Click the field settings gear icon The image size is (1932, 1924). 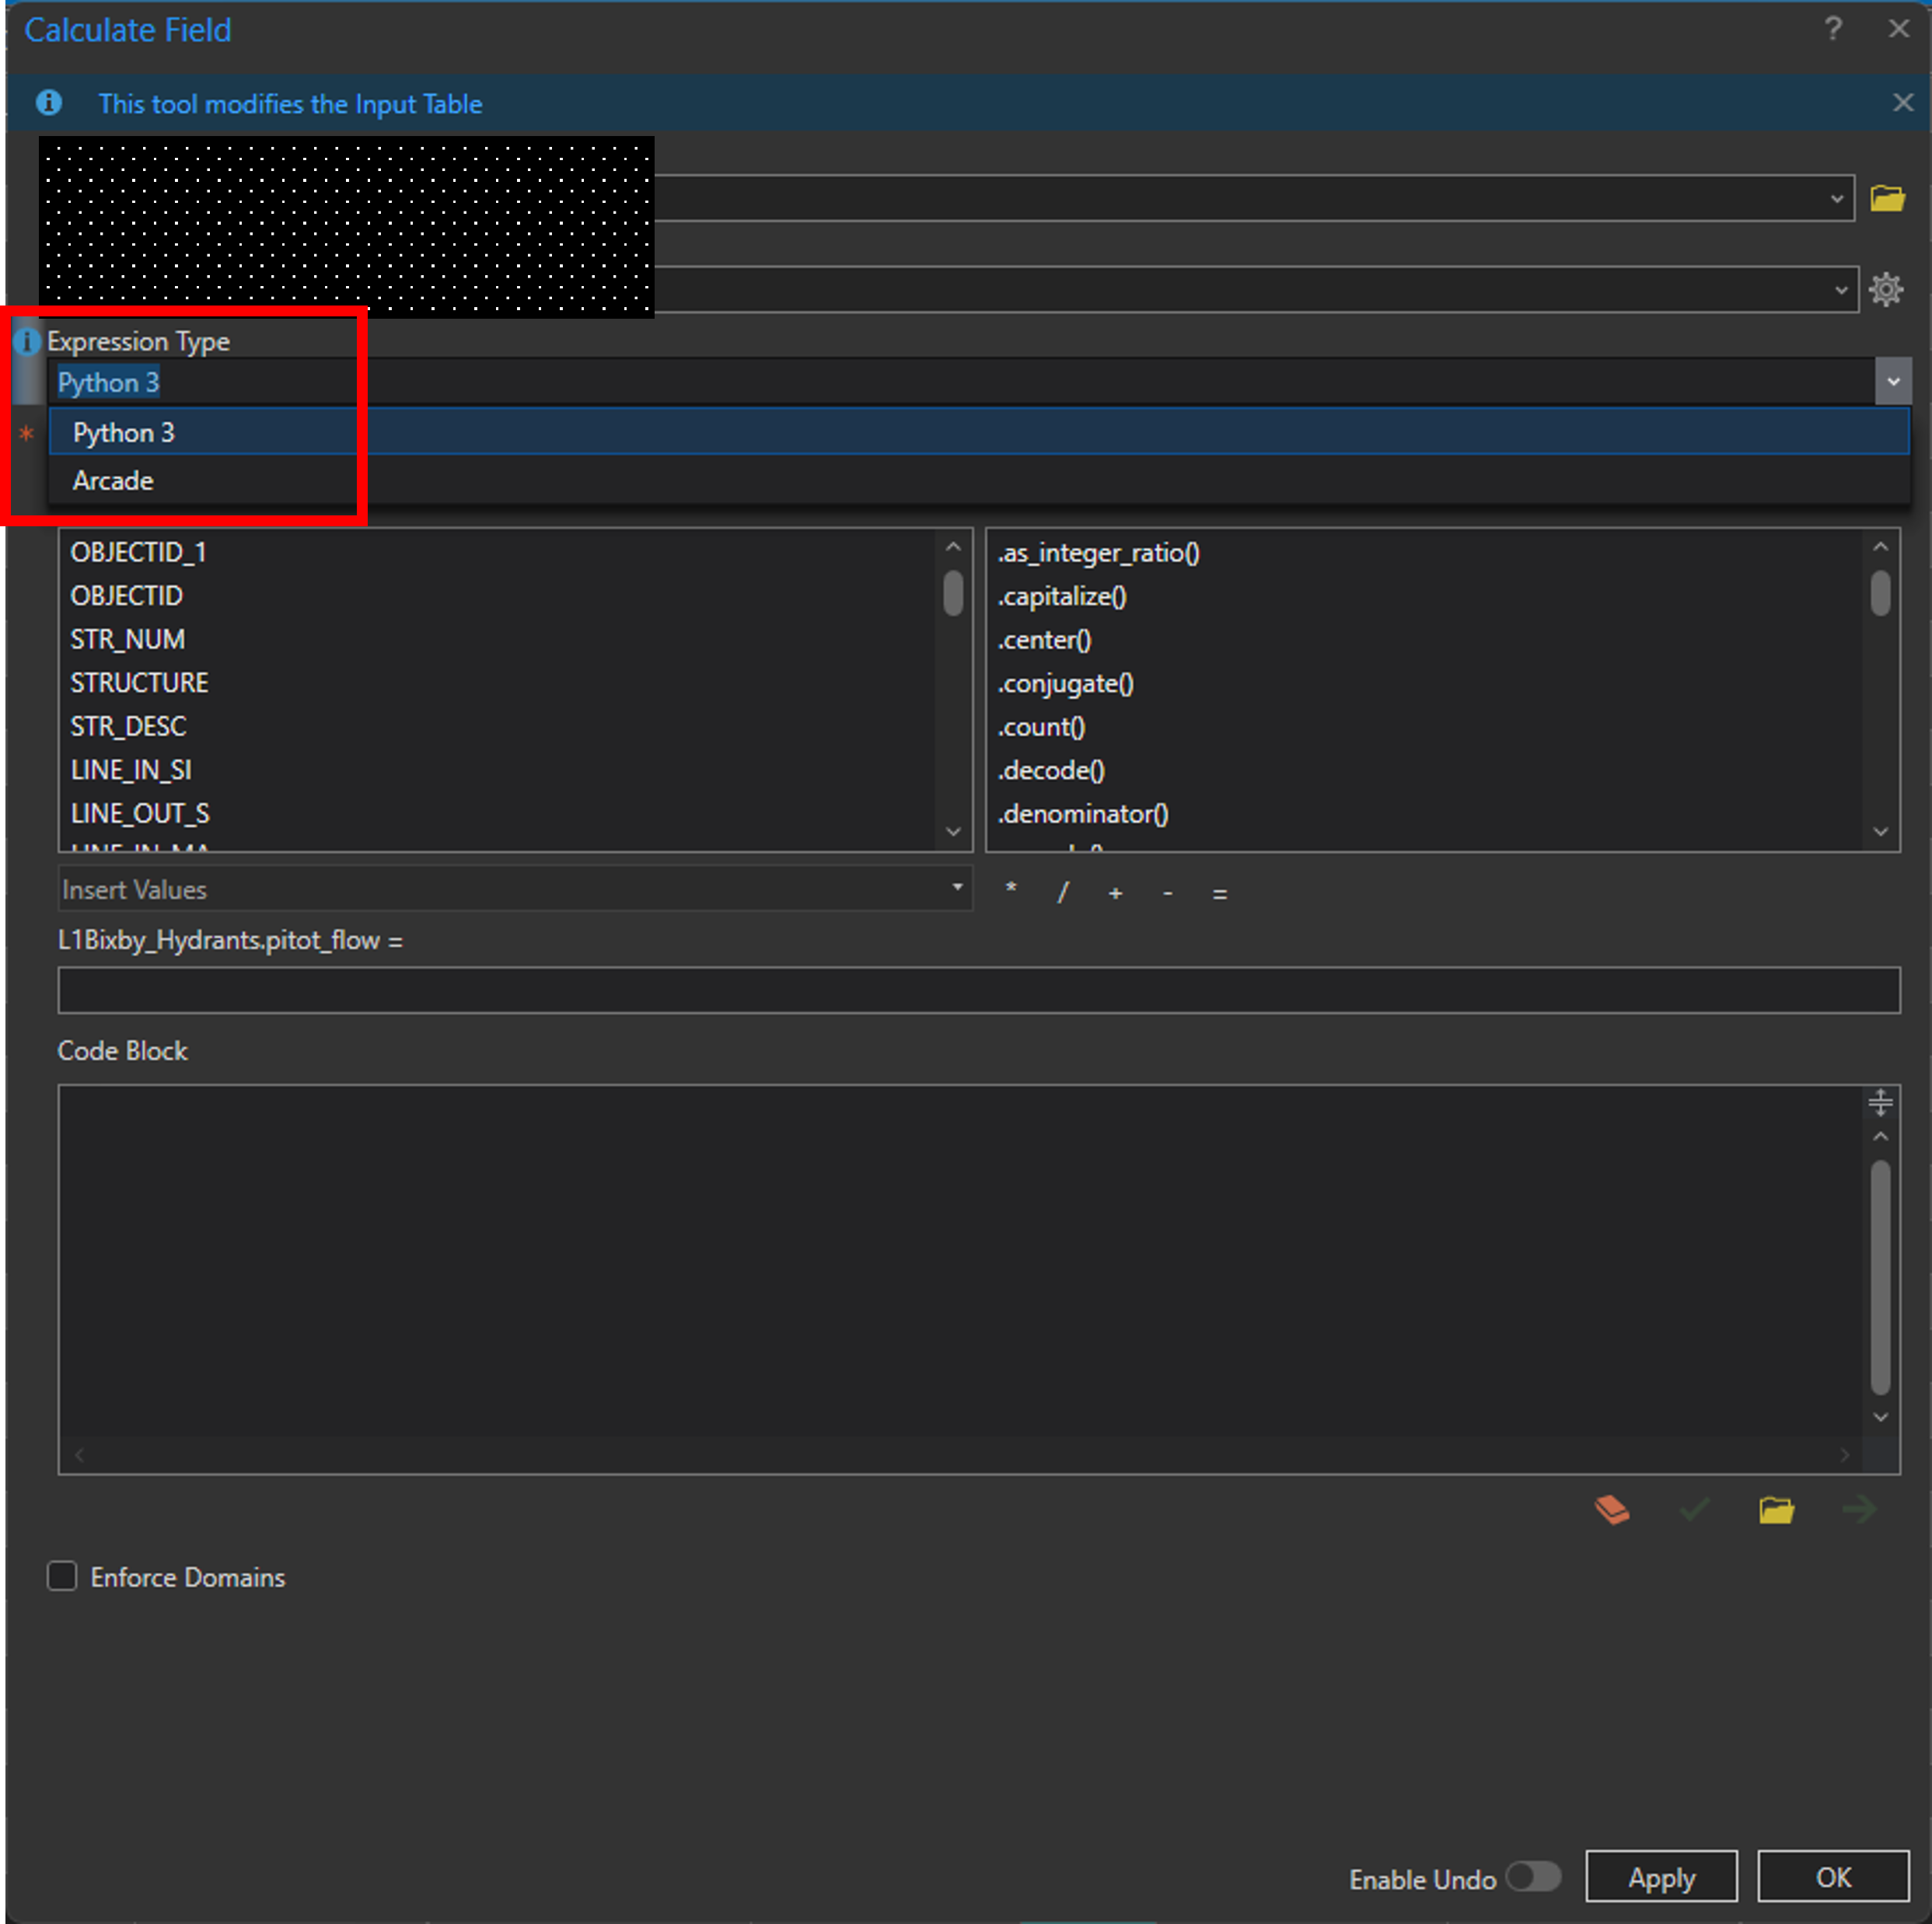(1886, 290)
